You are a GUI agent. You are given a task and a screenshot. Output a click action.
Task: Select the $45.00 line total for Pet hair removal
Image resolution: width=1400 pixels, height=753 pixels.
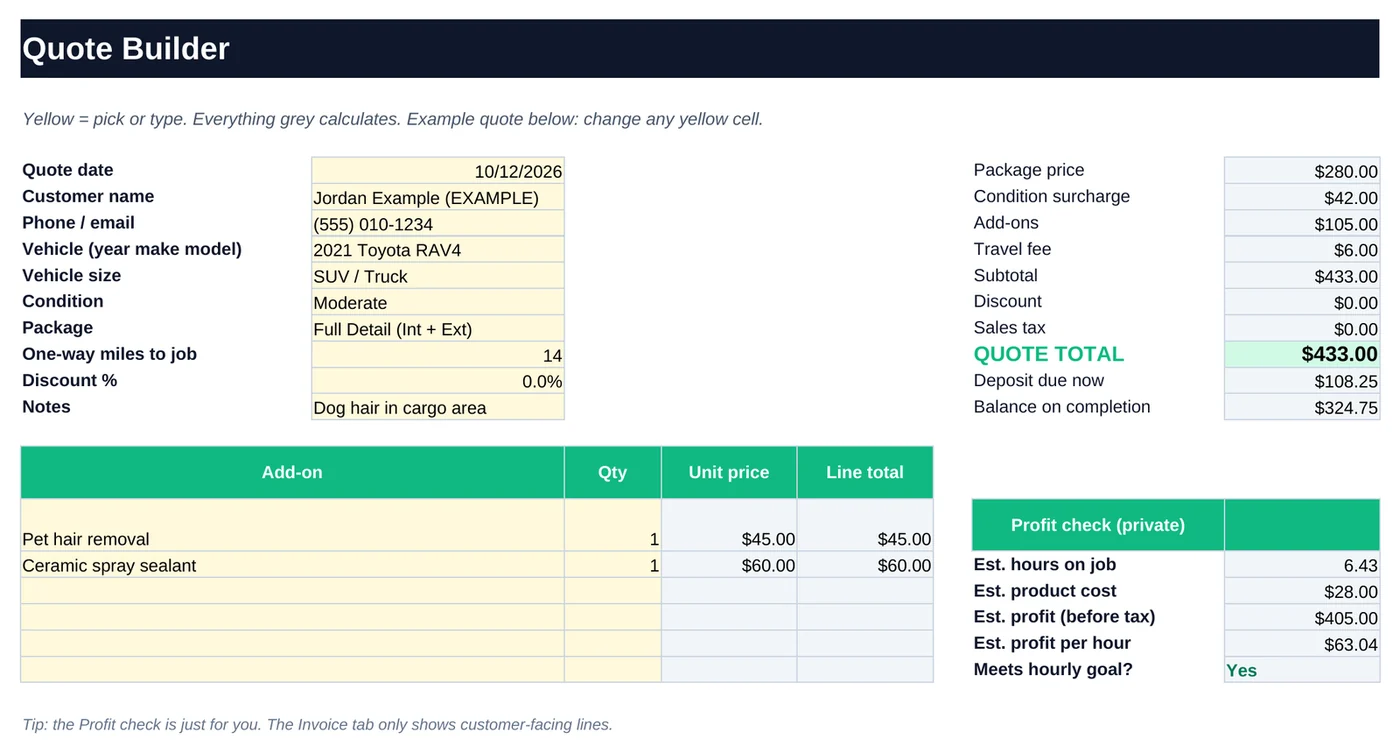[x=865, y=525]
